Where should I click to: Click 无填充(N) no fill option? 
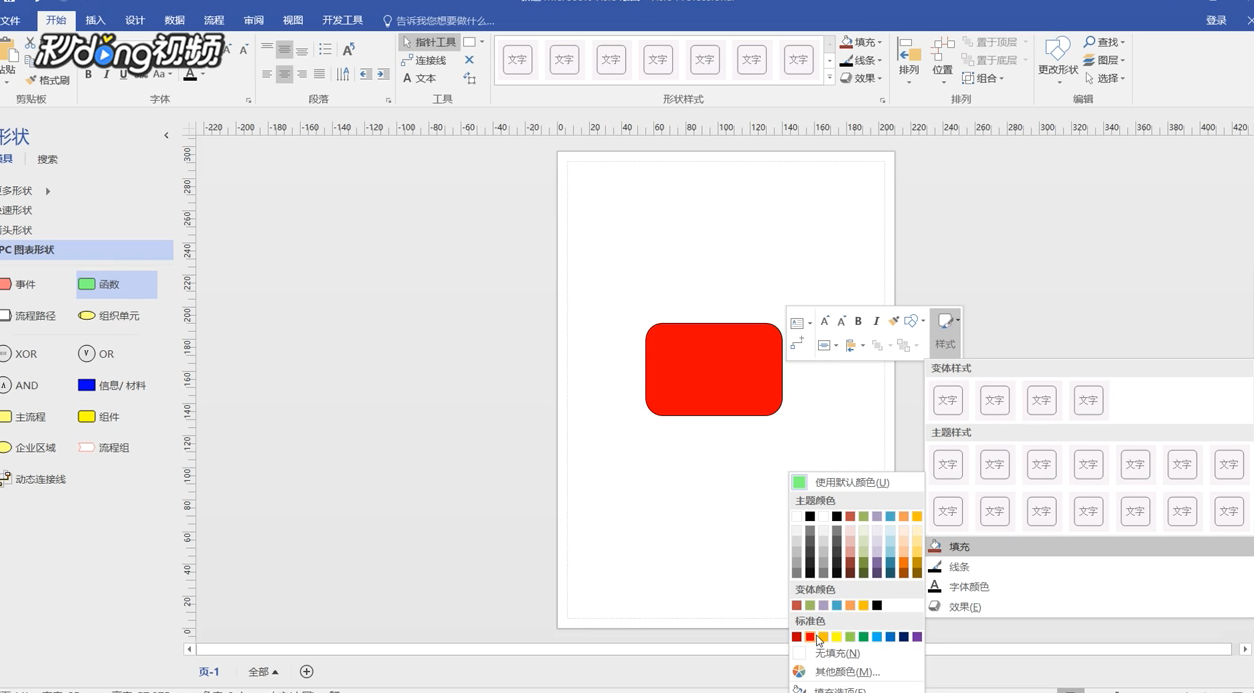(x=856, y=653)
